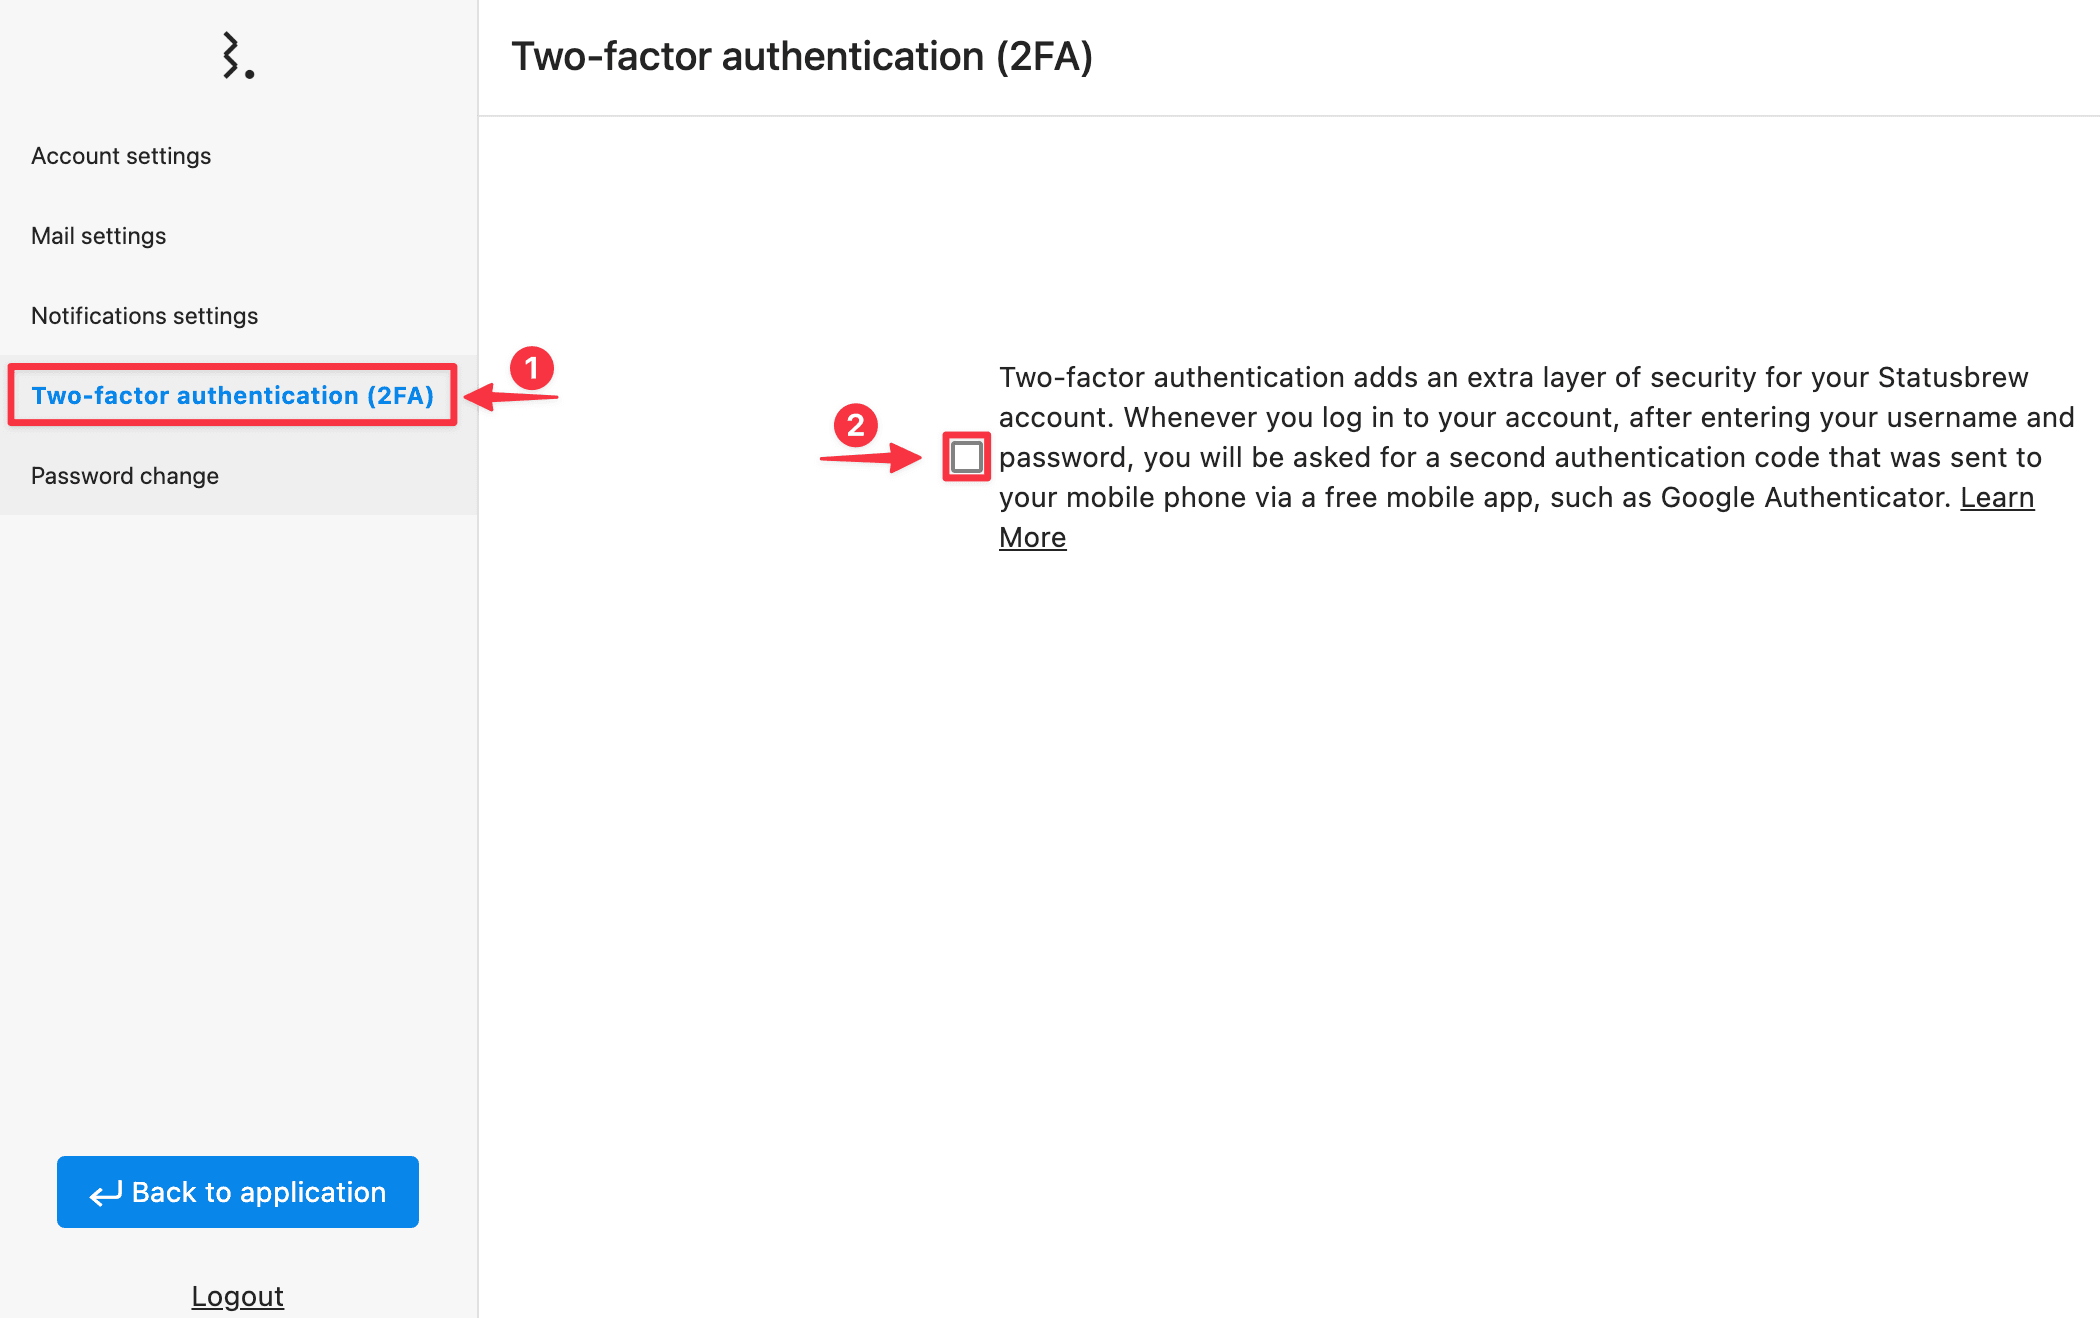Click the word 'Learn' in the underlined link
The image size is (2100, 1318).
pyautogui.click(x=1997, y=497)
